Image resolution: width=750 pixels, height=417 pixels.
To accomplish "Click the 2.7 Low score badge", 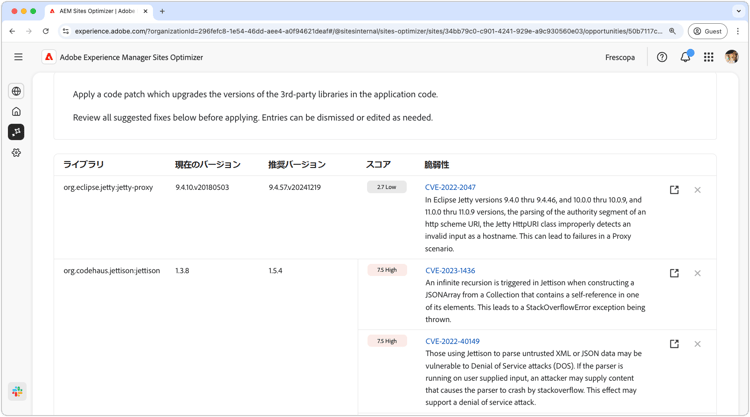I will coord(386,187).
